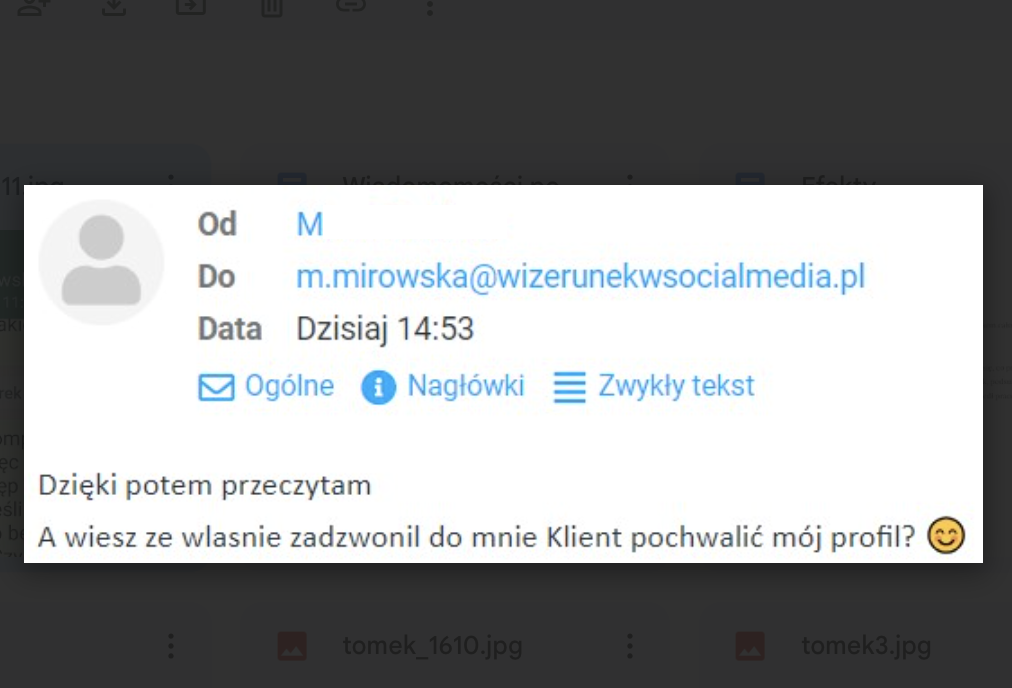Select the Zwykły tekst option

click(x=676, y=386)
